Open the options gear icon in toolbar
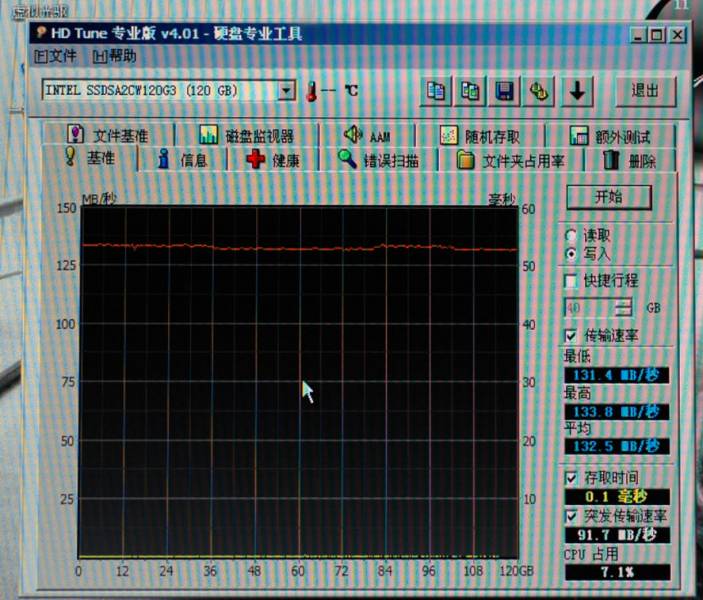The width and height of the screenshot is (703, 600). point(540,91)
